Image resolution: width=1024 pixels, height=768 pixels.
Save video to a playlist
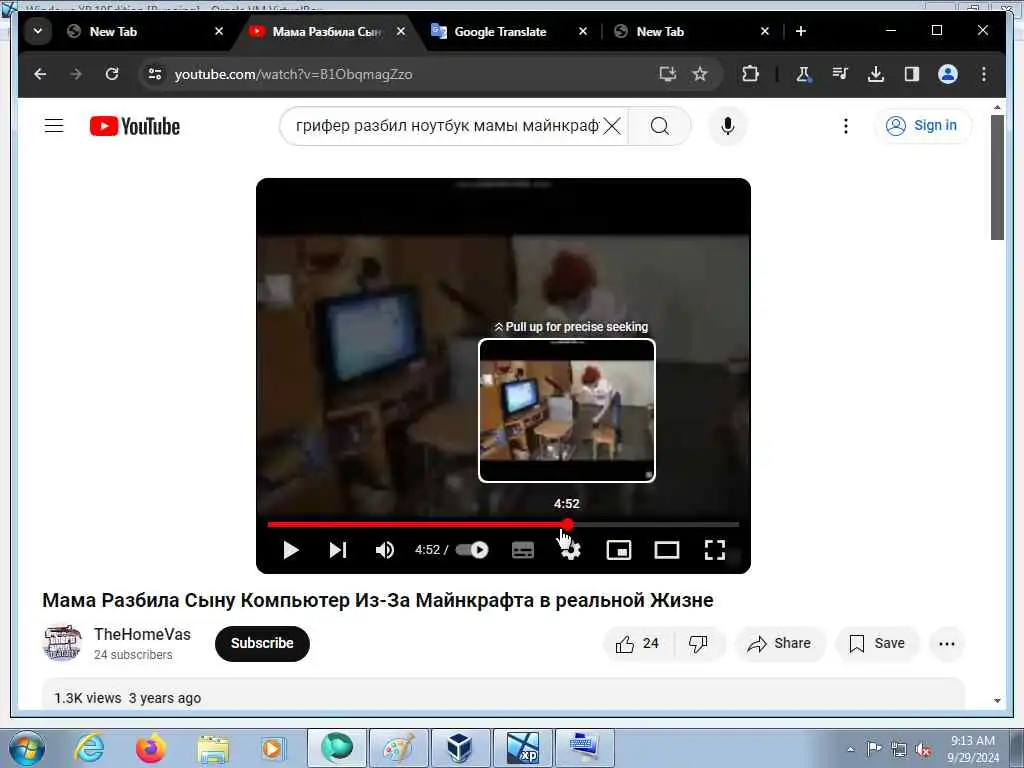tap(877, 643)
